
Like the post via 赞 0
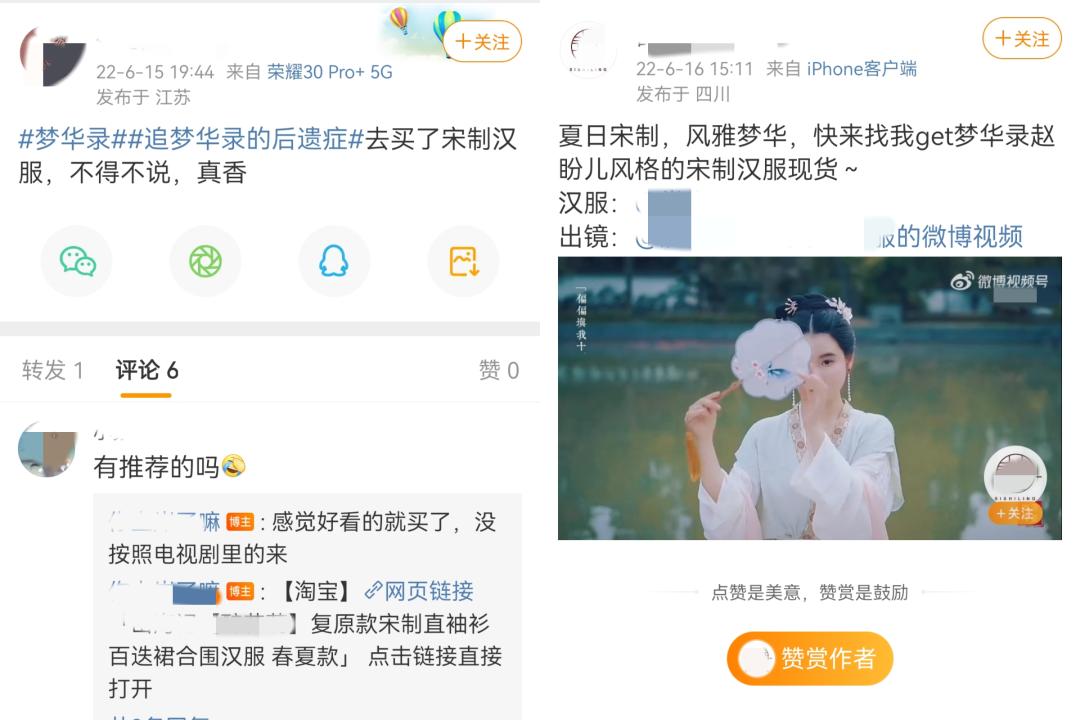click(x=499, y=371)
